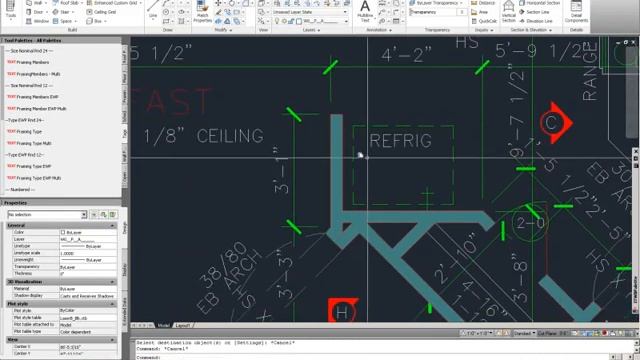Open the Design tab in Properties

pos(124,227)
